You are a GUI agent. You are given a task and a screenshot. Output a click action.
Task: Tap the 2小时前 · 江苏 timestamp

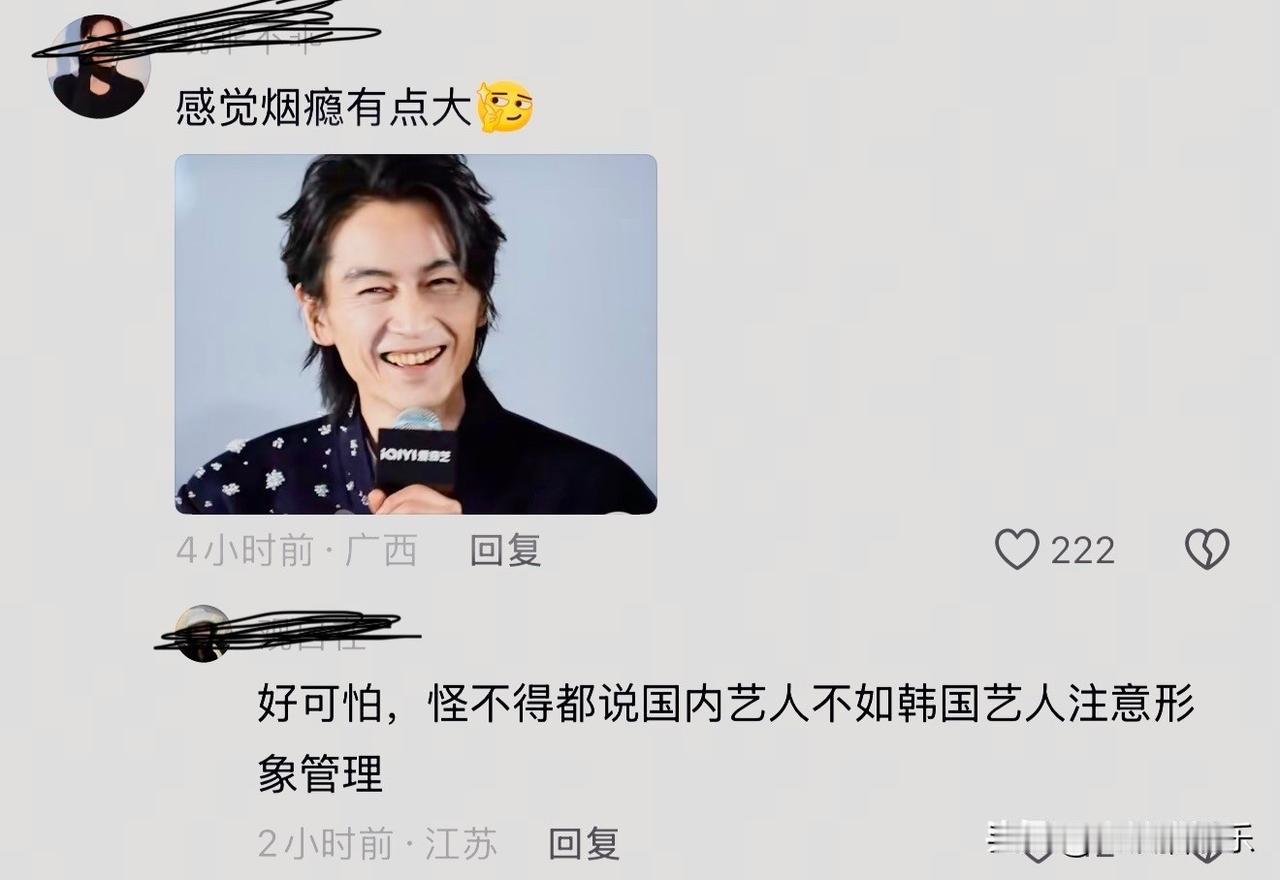tap(377, 844)
